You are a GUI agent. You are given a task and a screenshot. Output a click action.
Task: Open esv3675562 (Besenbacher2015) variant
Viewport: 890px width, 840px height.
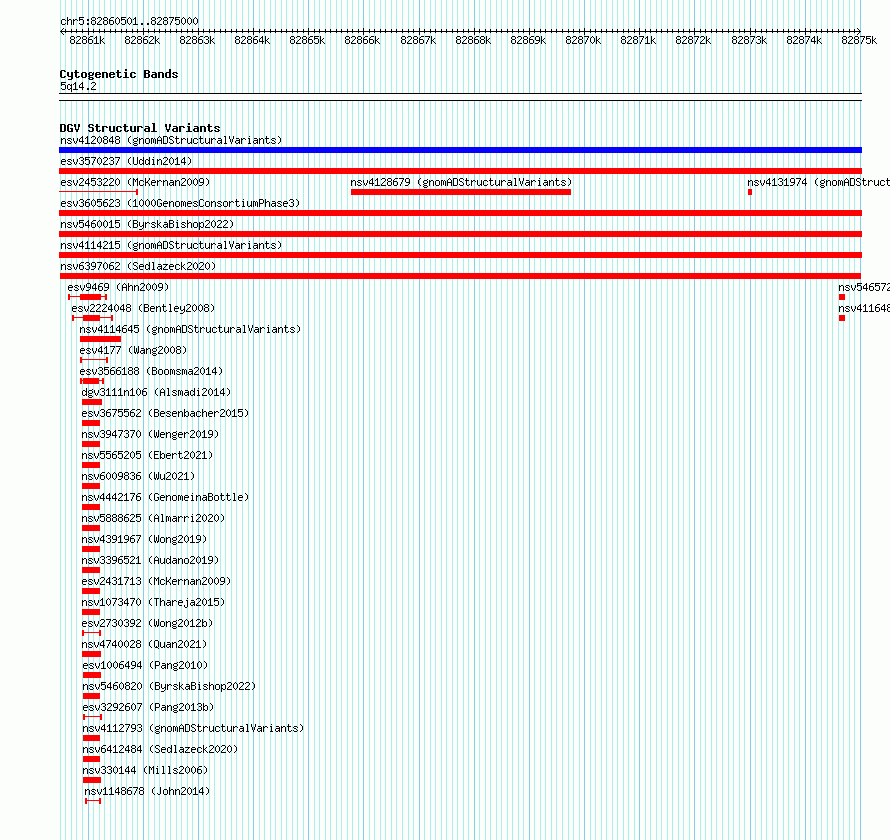click(165, 413)
